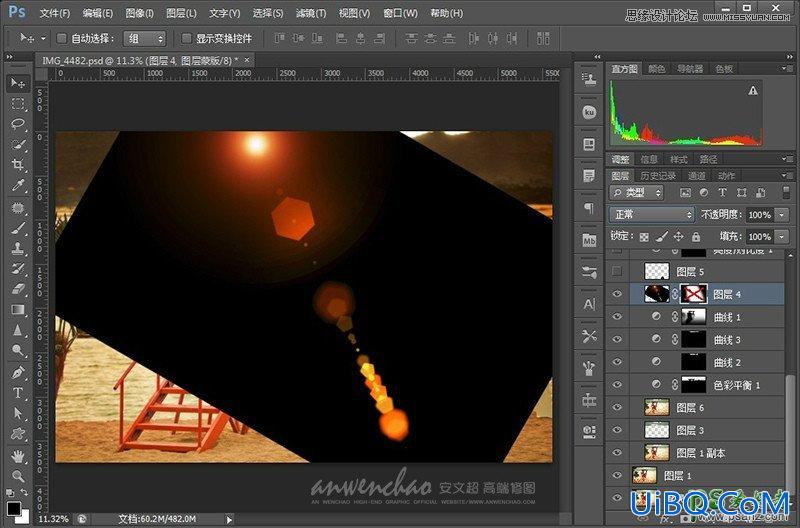Viewport: 800px width, 528px height.
Task: Select the History Brush tool
Action: [x=18, y=269]
